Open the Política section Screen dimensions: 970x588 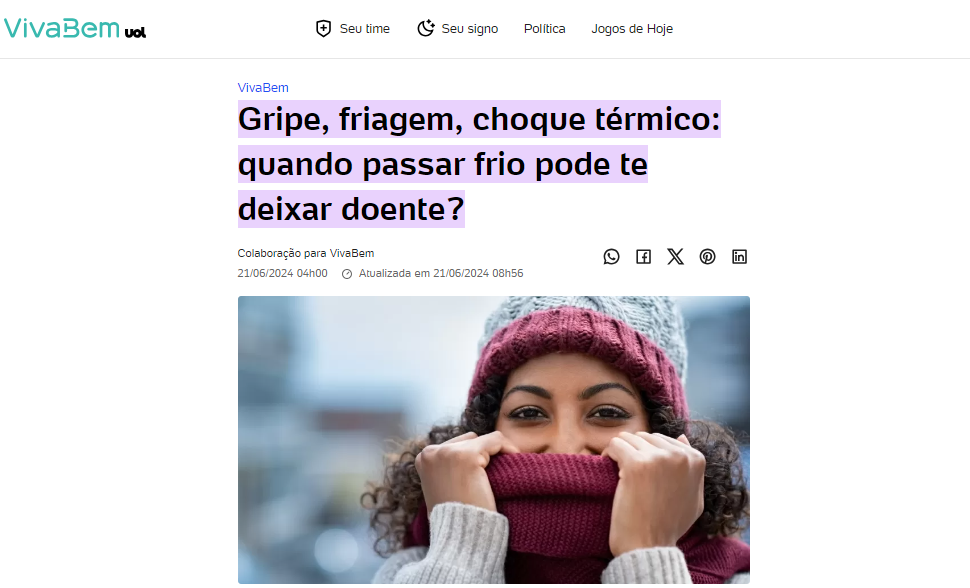point(544,28)
